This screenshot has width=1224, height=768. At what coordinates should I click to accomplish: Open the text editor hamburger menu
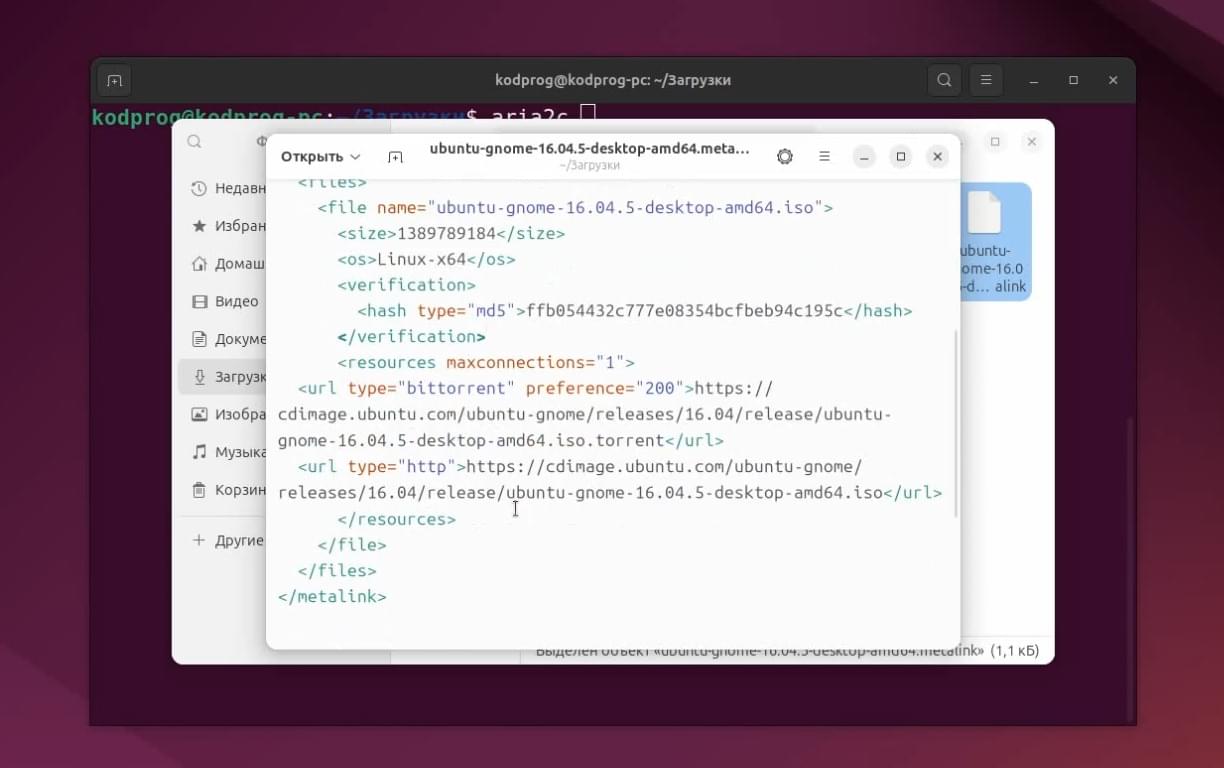point(825,157)
